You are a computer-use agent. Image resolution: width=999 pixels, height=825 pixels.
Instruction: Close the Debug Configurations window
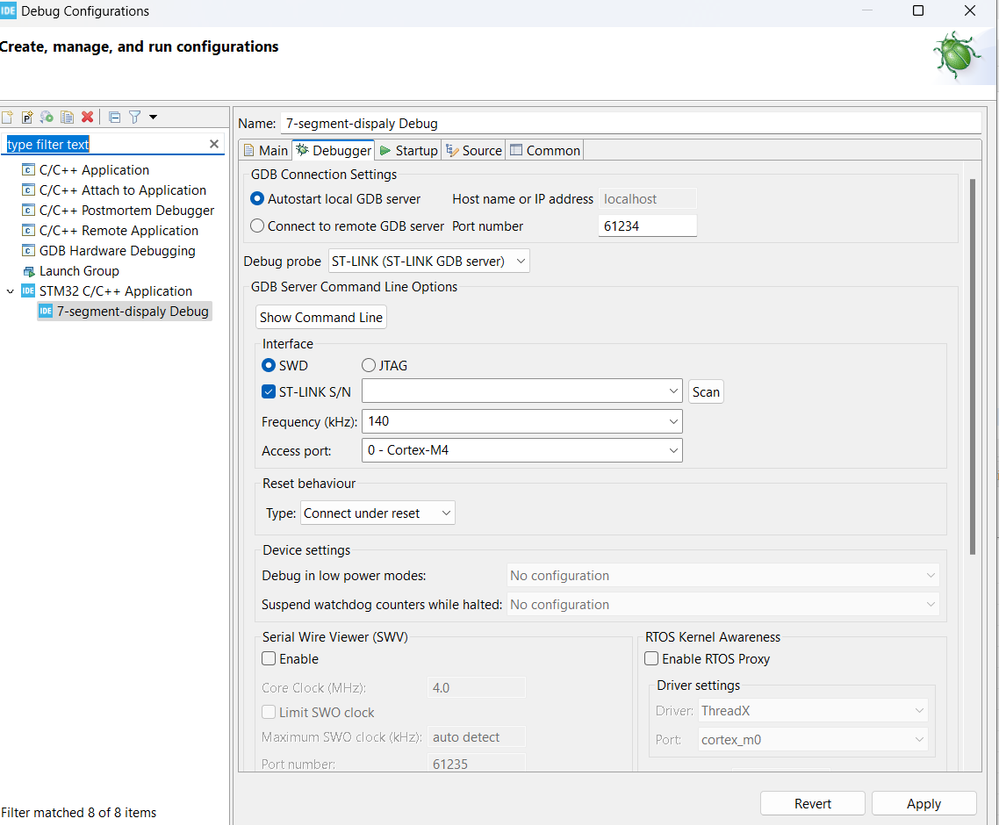point(970,11)
